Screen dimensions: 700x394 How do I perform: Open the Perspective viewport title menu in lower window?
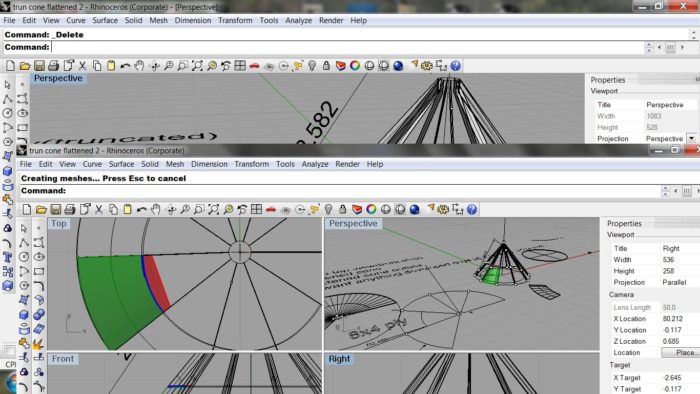coord(353,223)
